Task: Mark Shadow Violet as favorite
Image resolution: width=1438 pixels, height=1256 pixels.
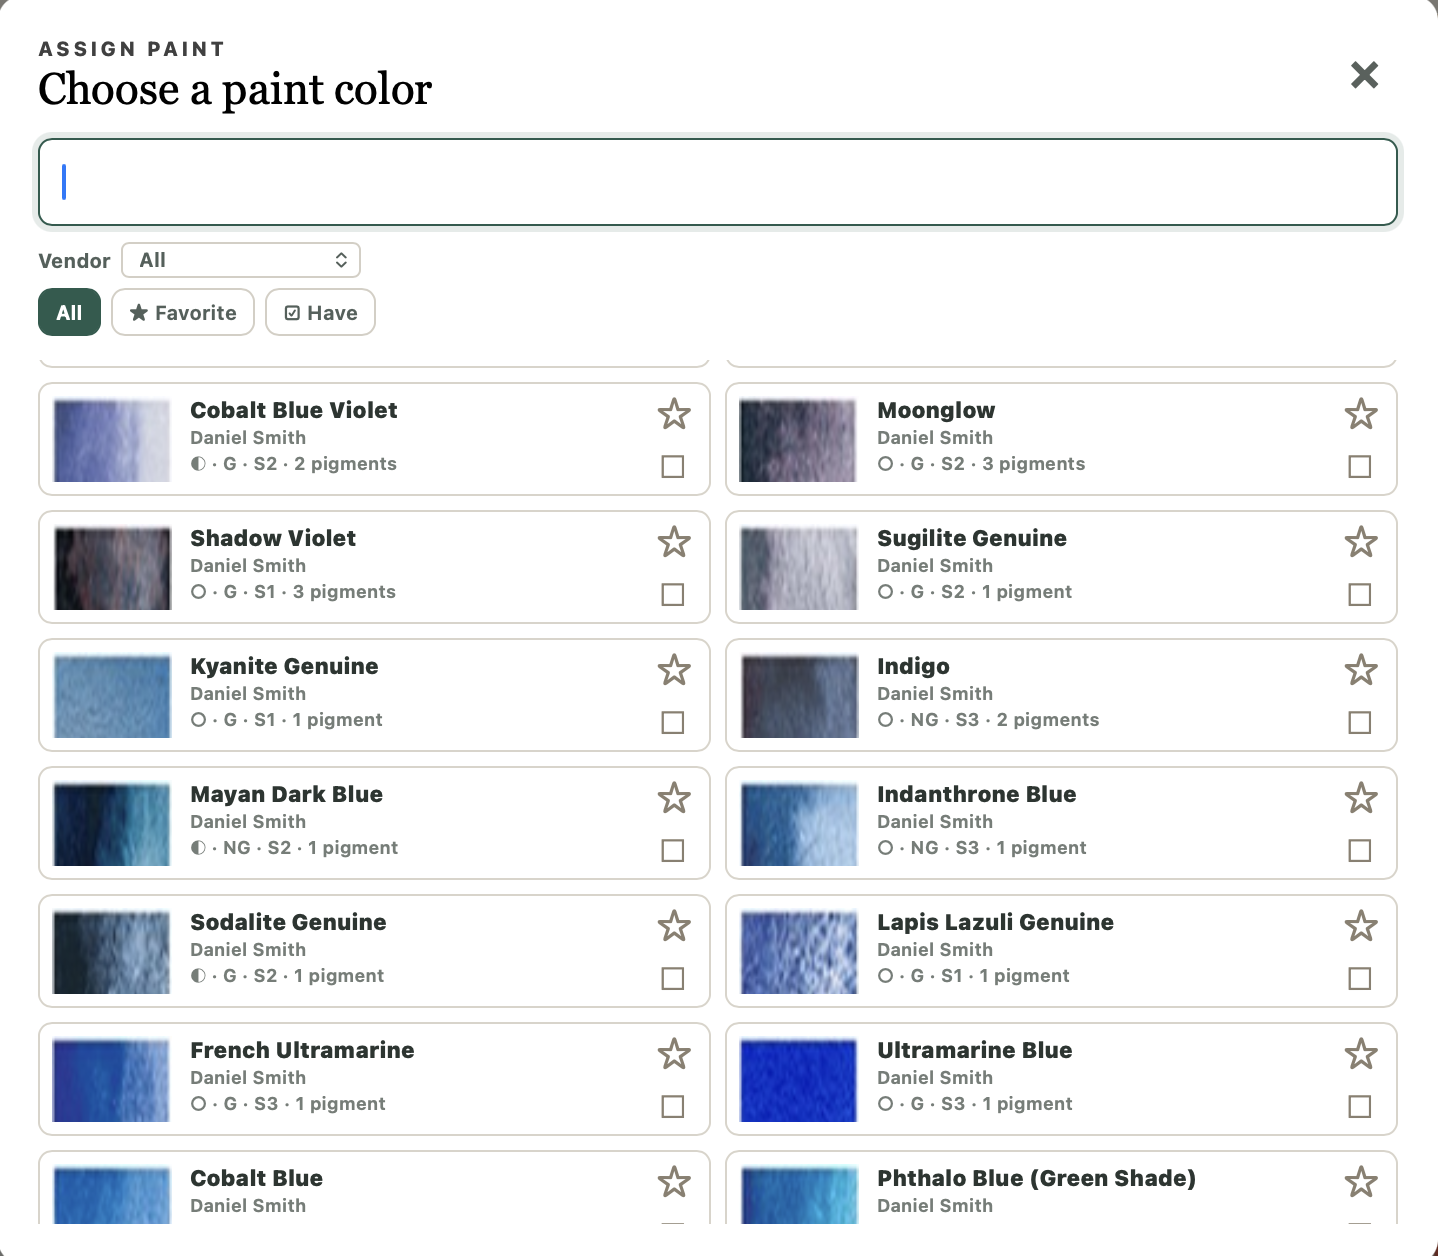Action: pyautogui.click(x=674, y=542)
